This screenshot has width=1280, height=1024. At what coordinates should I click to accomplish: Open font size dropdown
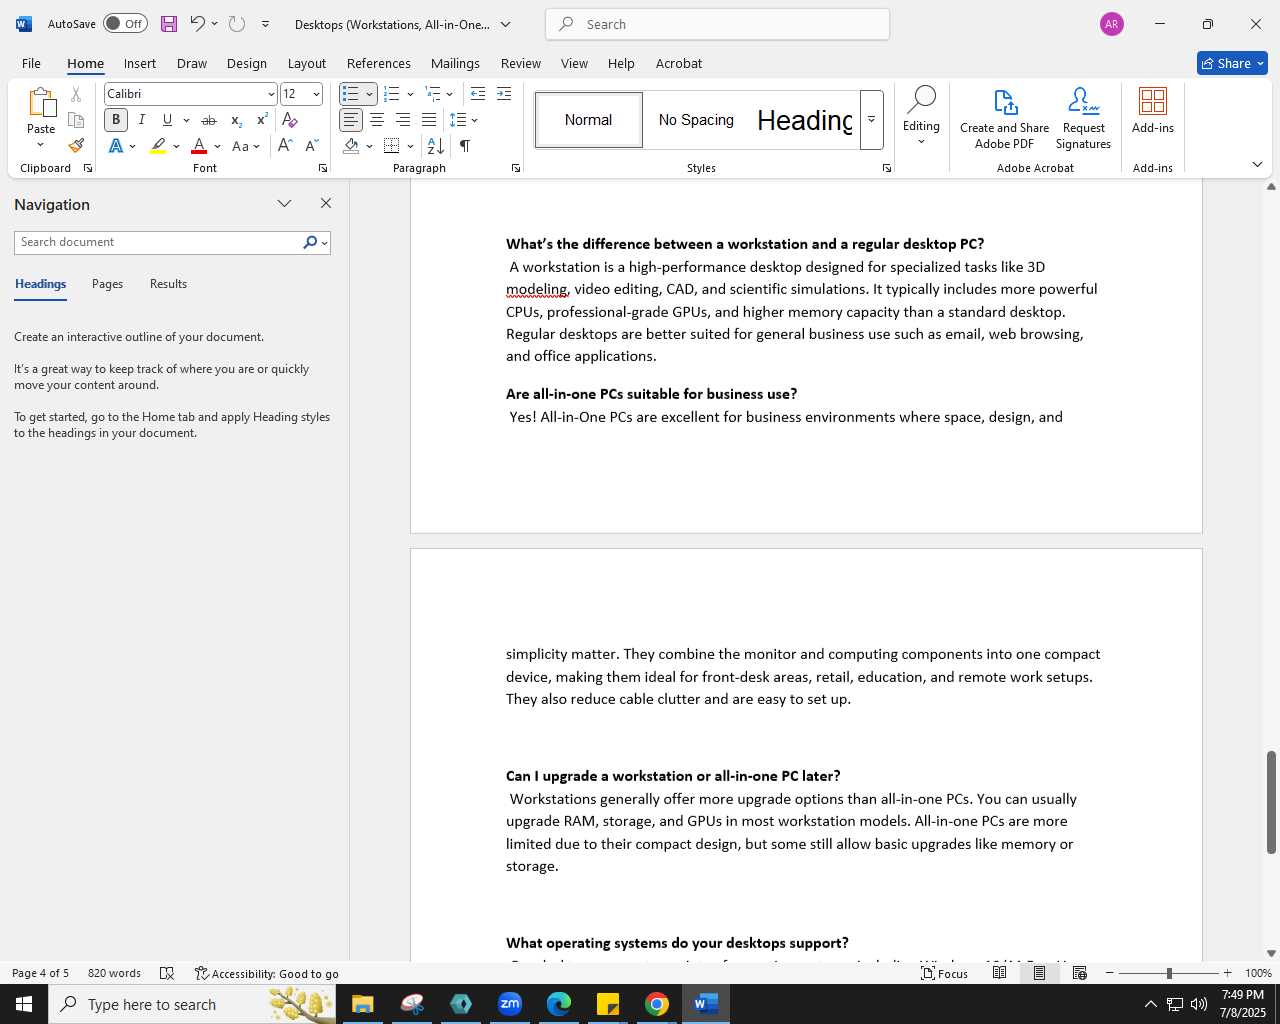point(316,94)
